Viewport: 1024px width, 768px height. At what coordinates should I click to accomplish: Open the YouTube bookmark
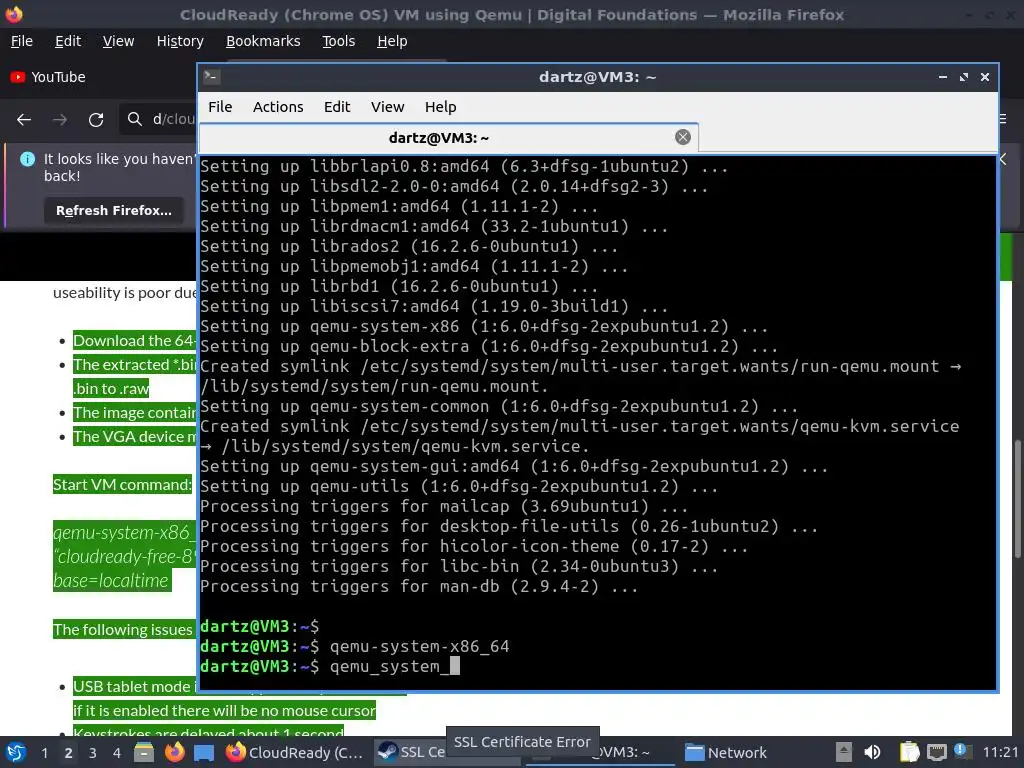[x=48, y=77]
